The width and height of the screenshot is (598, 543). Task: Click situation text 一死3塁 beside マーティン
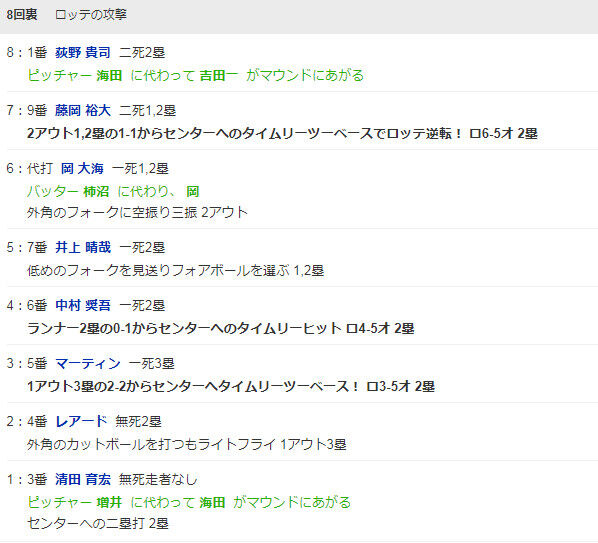click(151, 363)
